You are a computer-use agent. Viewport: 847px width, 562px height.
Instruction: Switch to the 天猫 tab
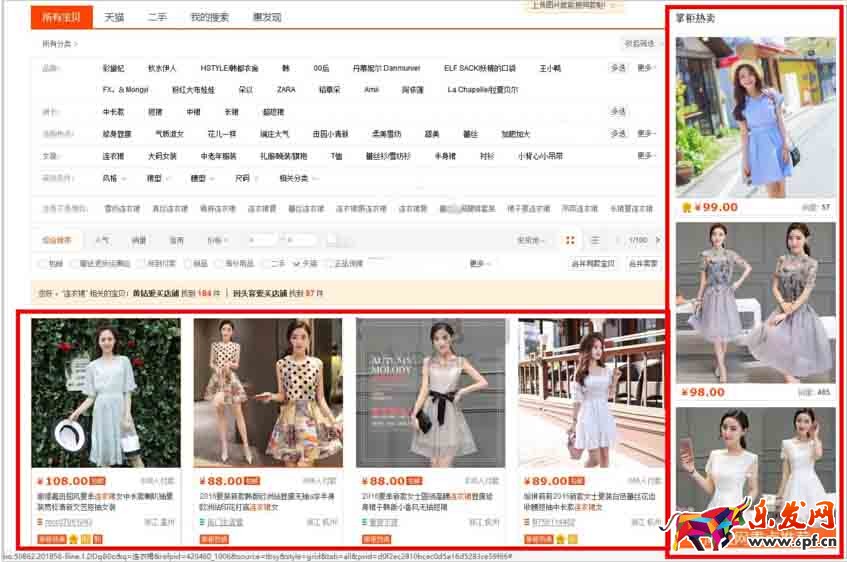point(114,18)
